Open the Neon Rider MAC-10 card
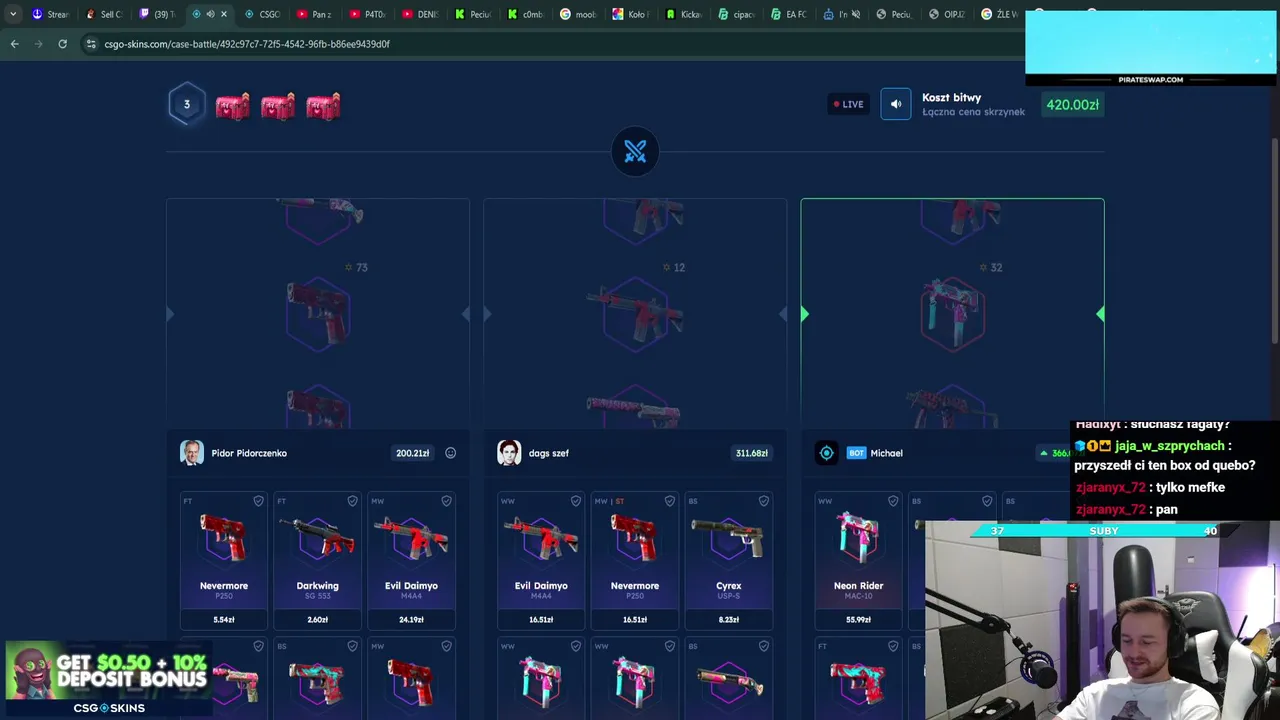Image resolution: width=1280 pixels, height=720 pixels. pyautogui.click(x=858, y=560)
